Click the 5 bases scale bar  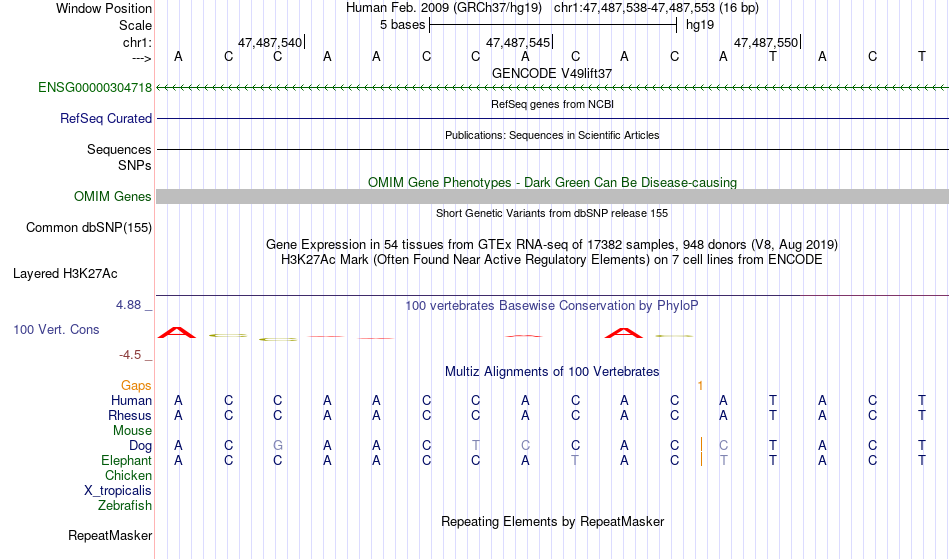tap(553, 25)
